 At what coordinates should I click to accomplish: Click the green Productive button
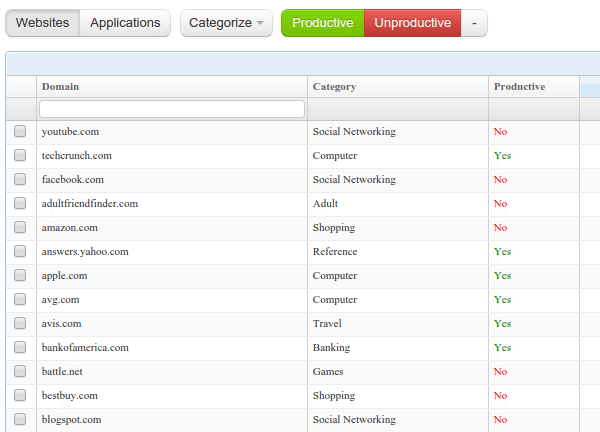323,23
